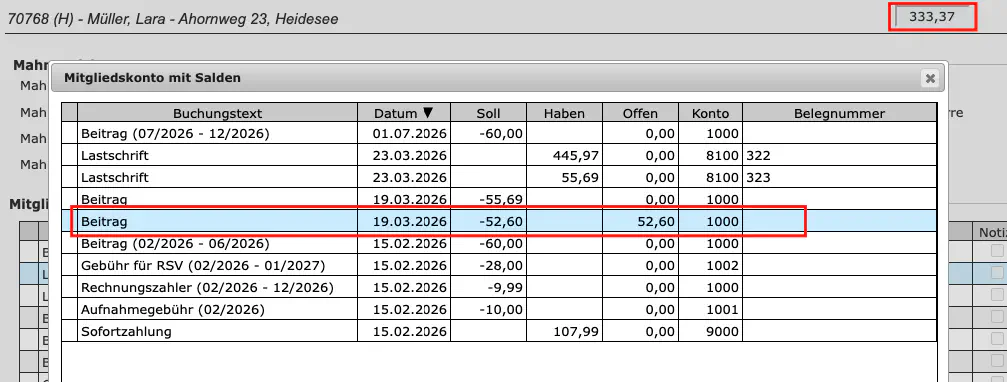
Task: Sort by the Konto column header
Action: pyautogui.click(x=710, y=114)
